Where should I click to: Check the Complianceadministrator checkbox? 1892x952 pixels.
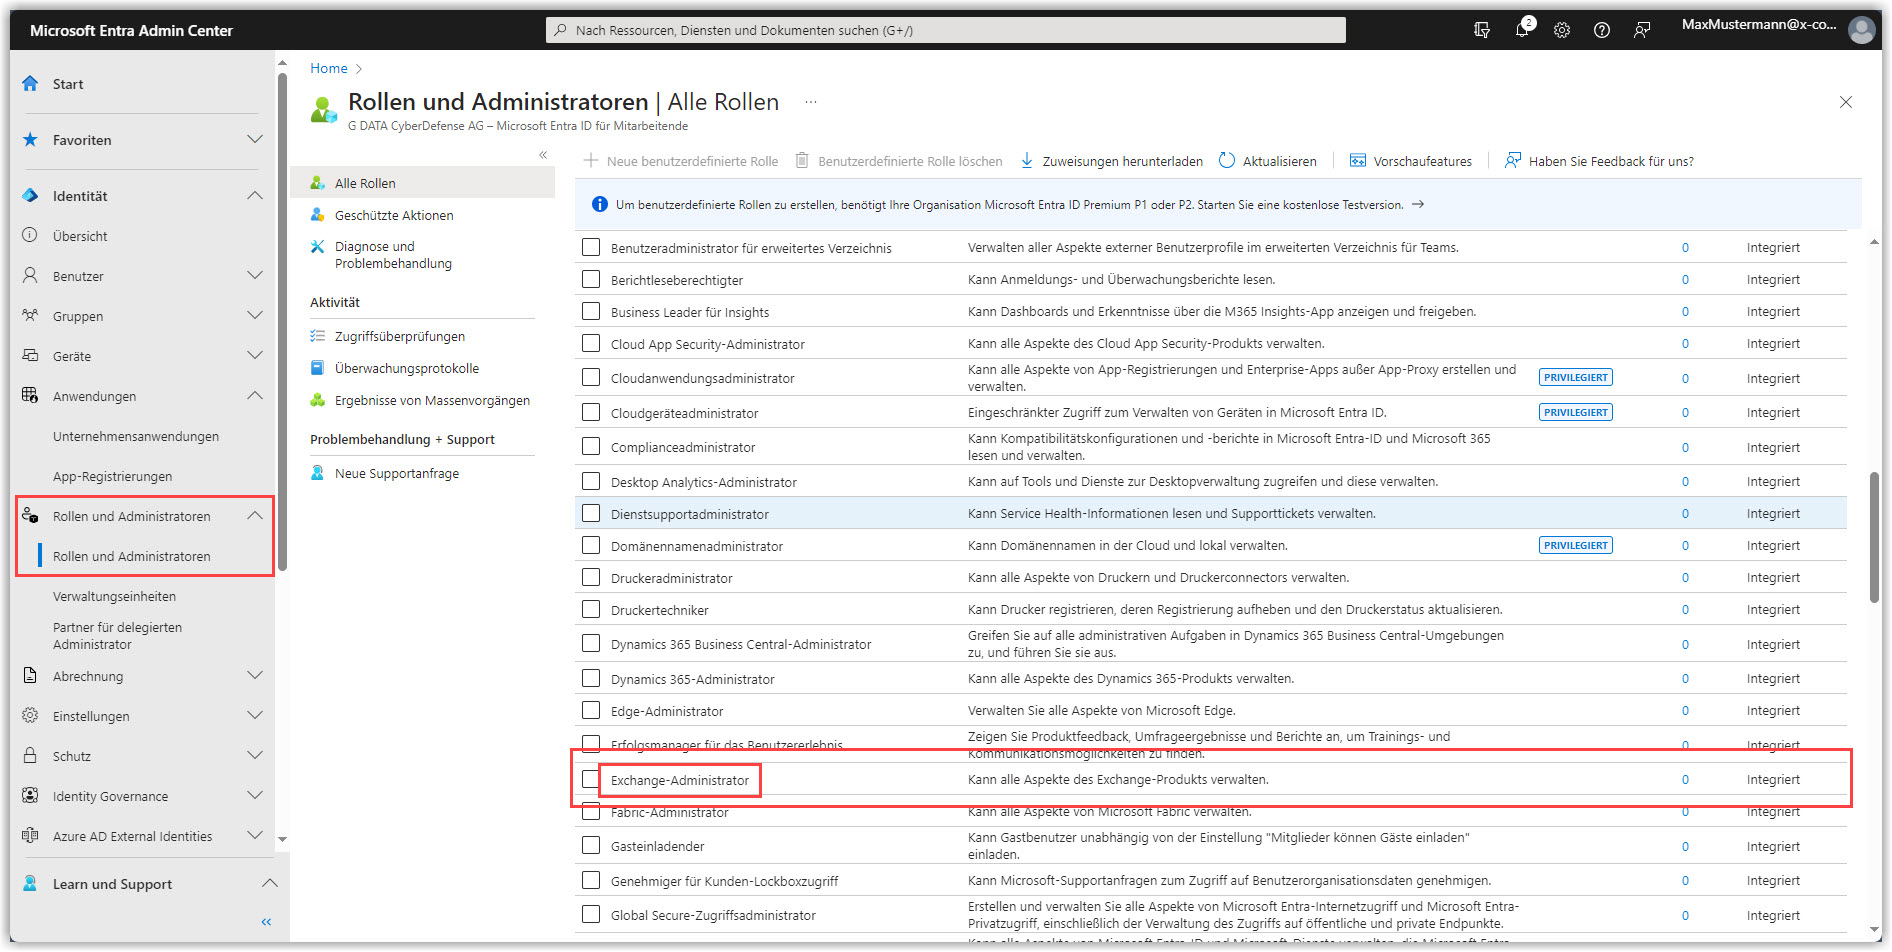pyautogui.click(x=591, y=446)
